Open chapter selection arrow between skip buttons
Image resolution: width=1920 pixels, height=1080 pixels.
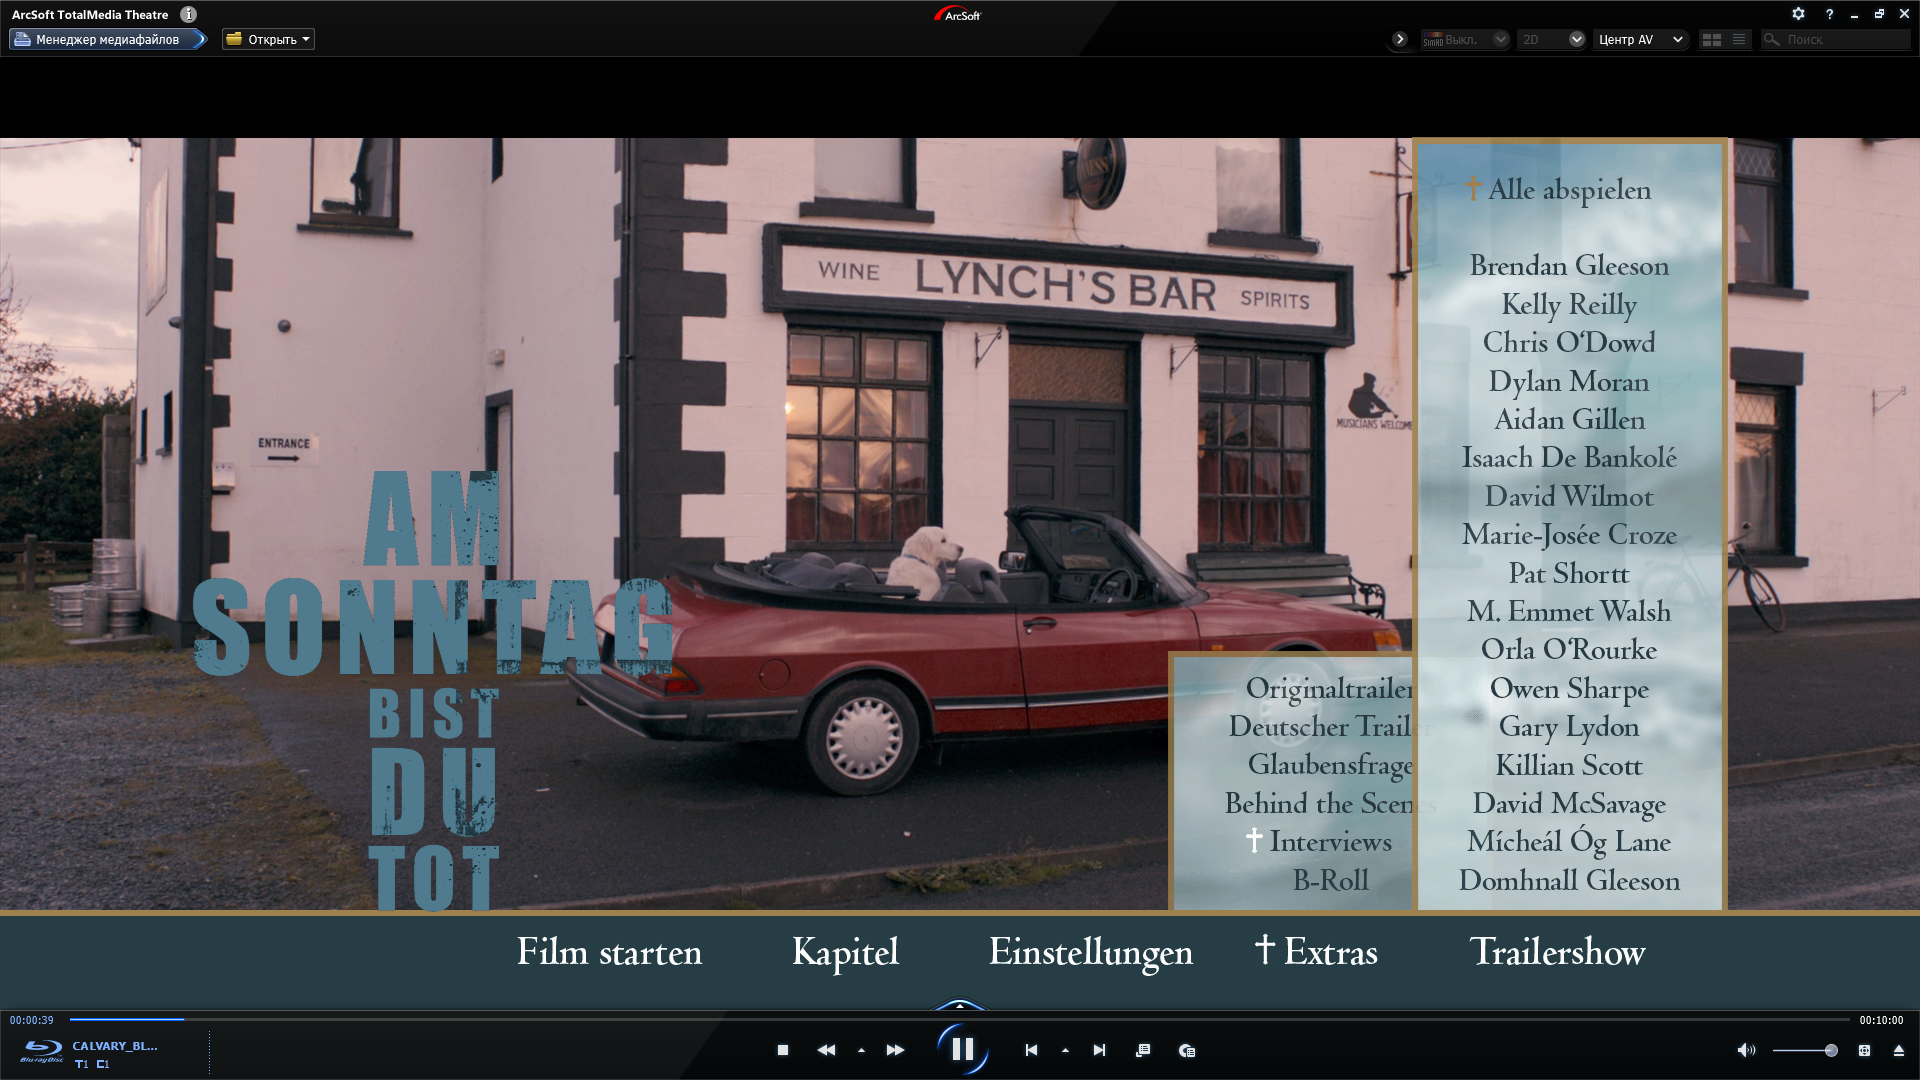(x=1065, y=1050)
